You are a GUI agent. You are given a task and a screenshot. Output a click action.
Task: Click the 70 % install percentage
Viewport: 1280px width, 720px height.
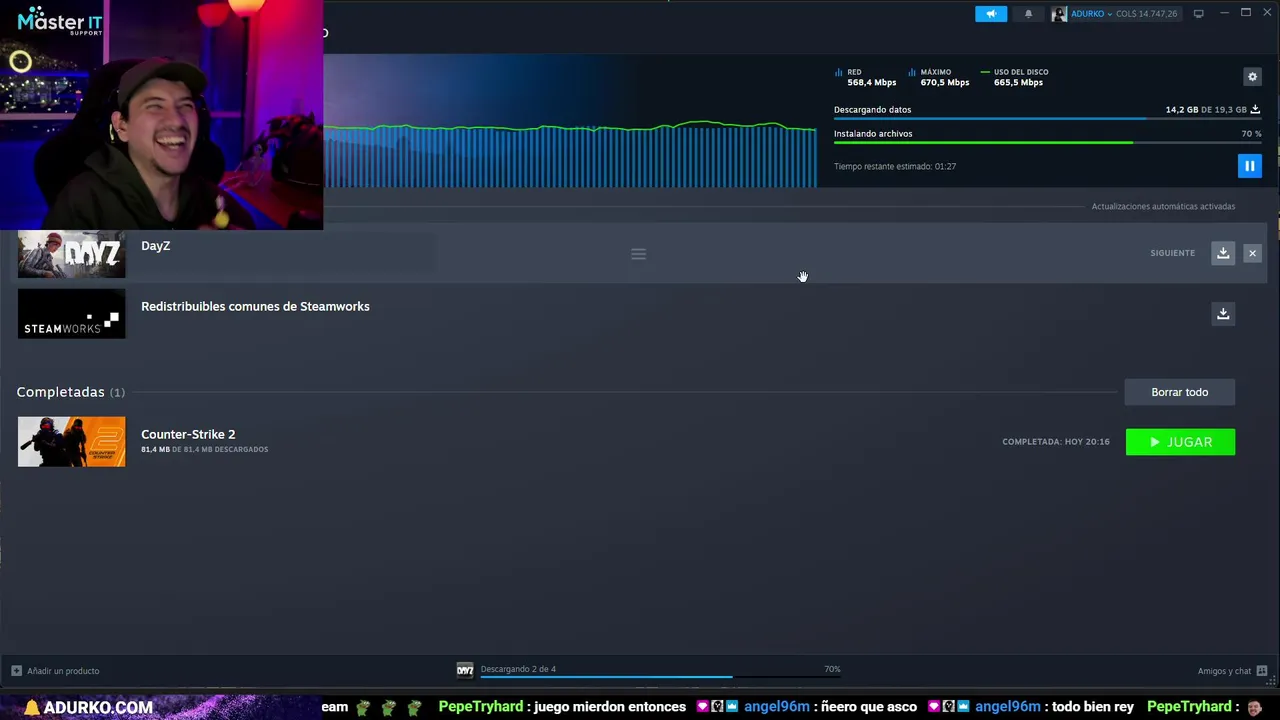coord(1251,134)
